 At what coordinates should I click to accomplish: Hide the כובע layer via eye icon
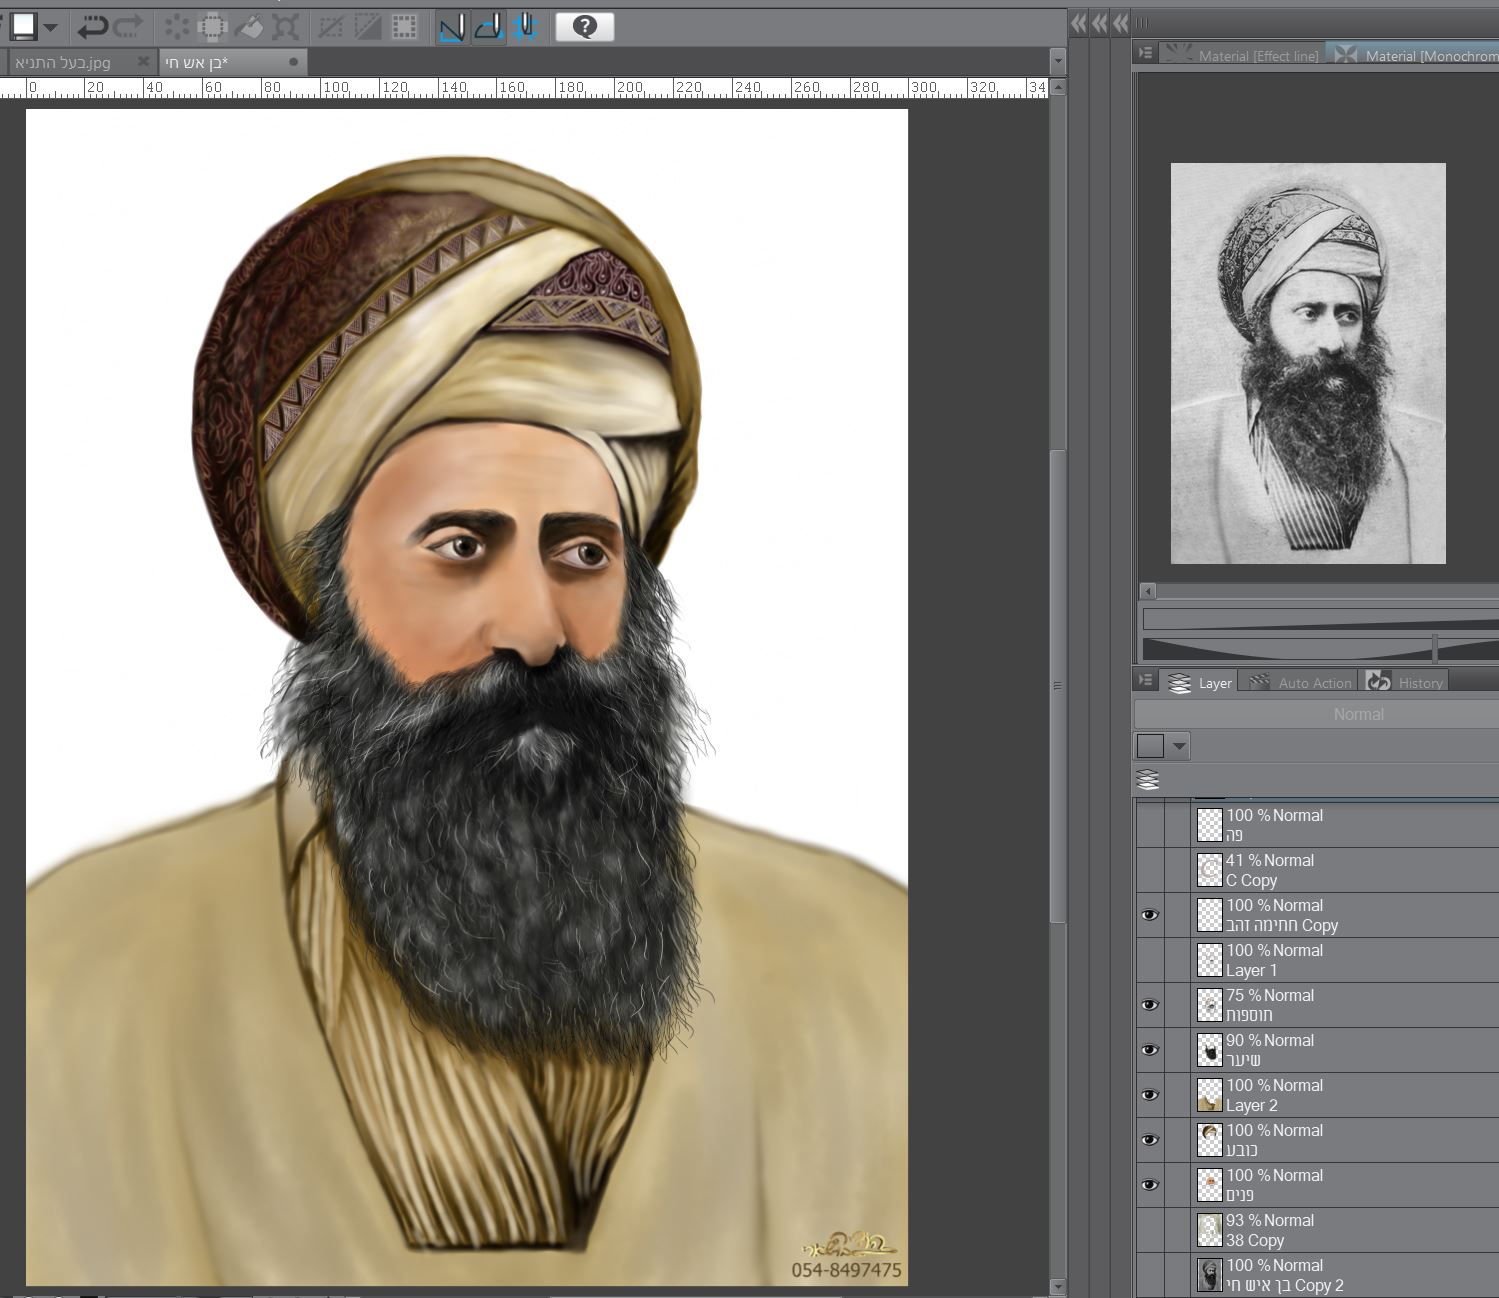pyautogui.click(x=1150, y=1140)
